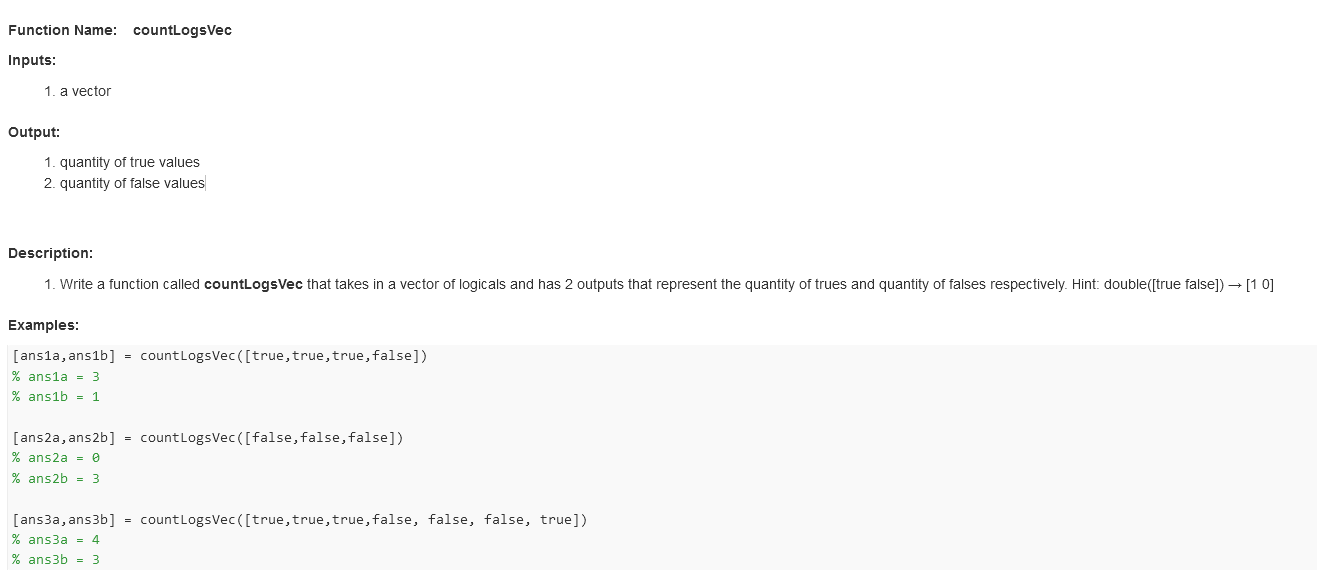Screen dimensions: 1317x588
Task: Click the Description: section heading
Action: (50, 253)
